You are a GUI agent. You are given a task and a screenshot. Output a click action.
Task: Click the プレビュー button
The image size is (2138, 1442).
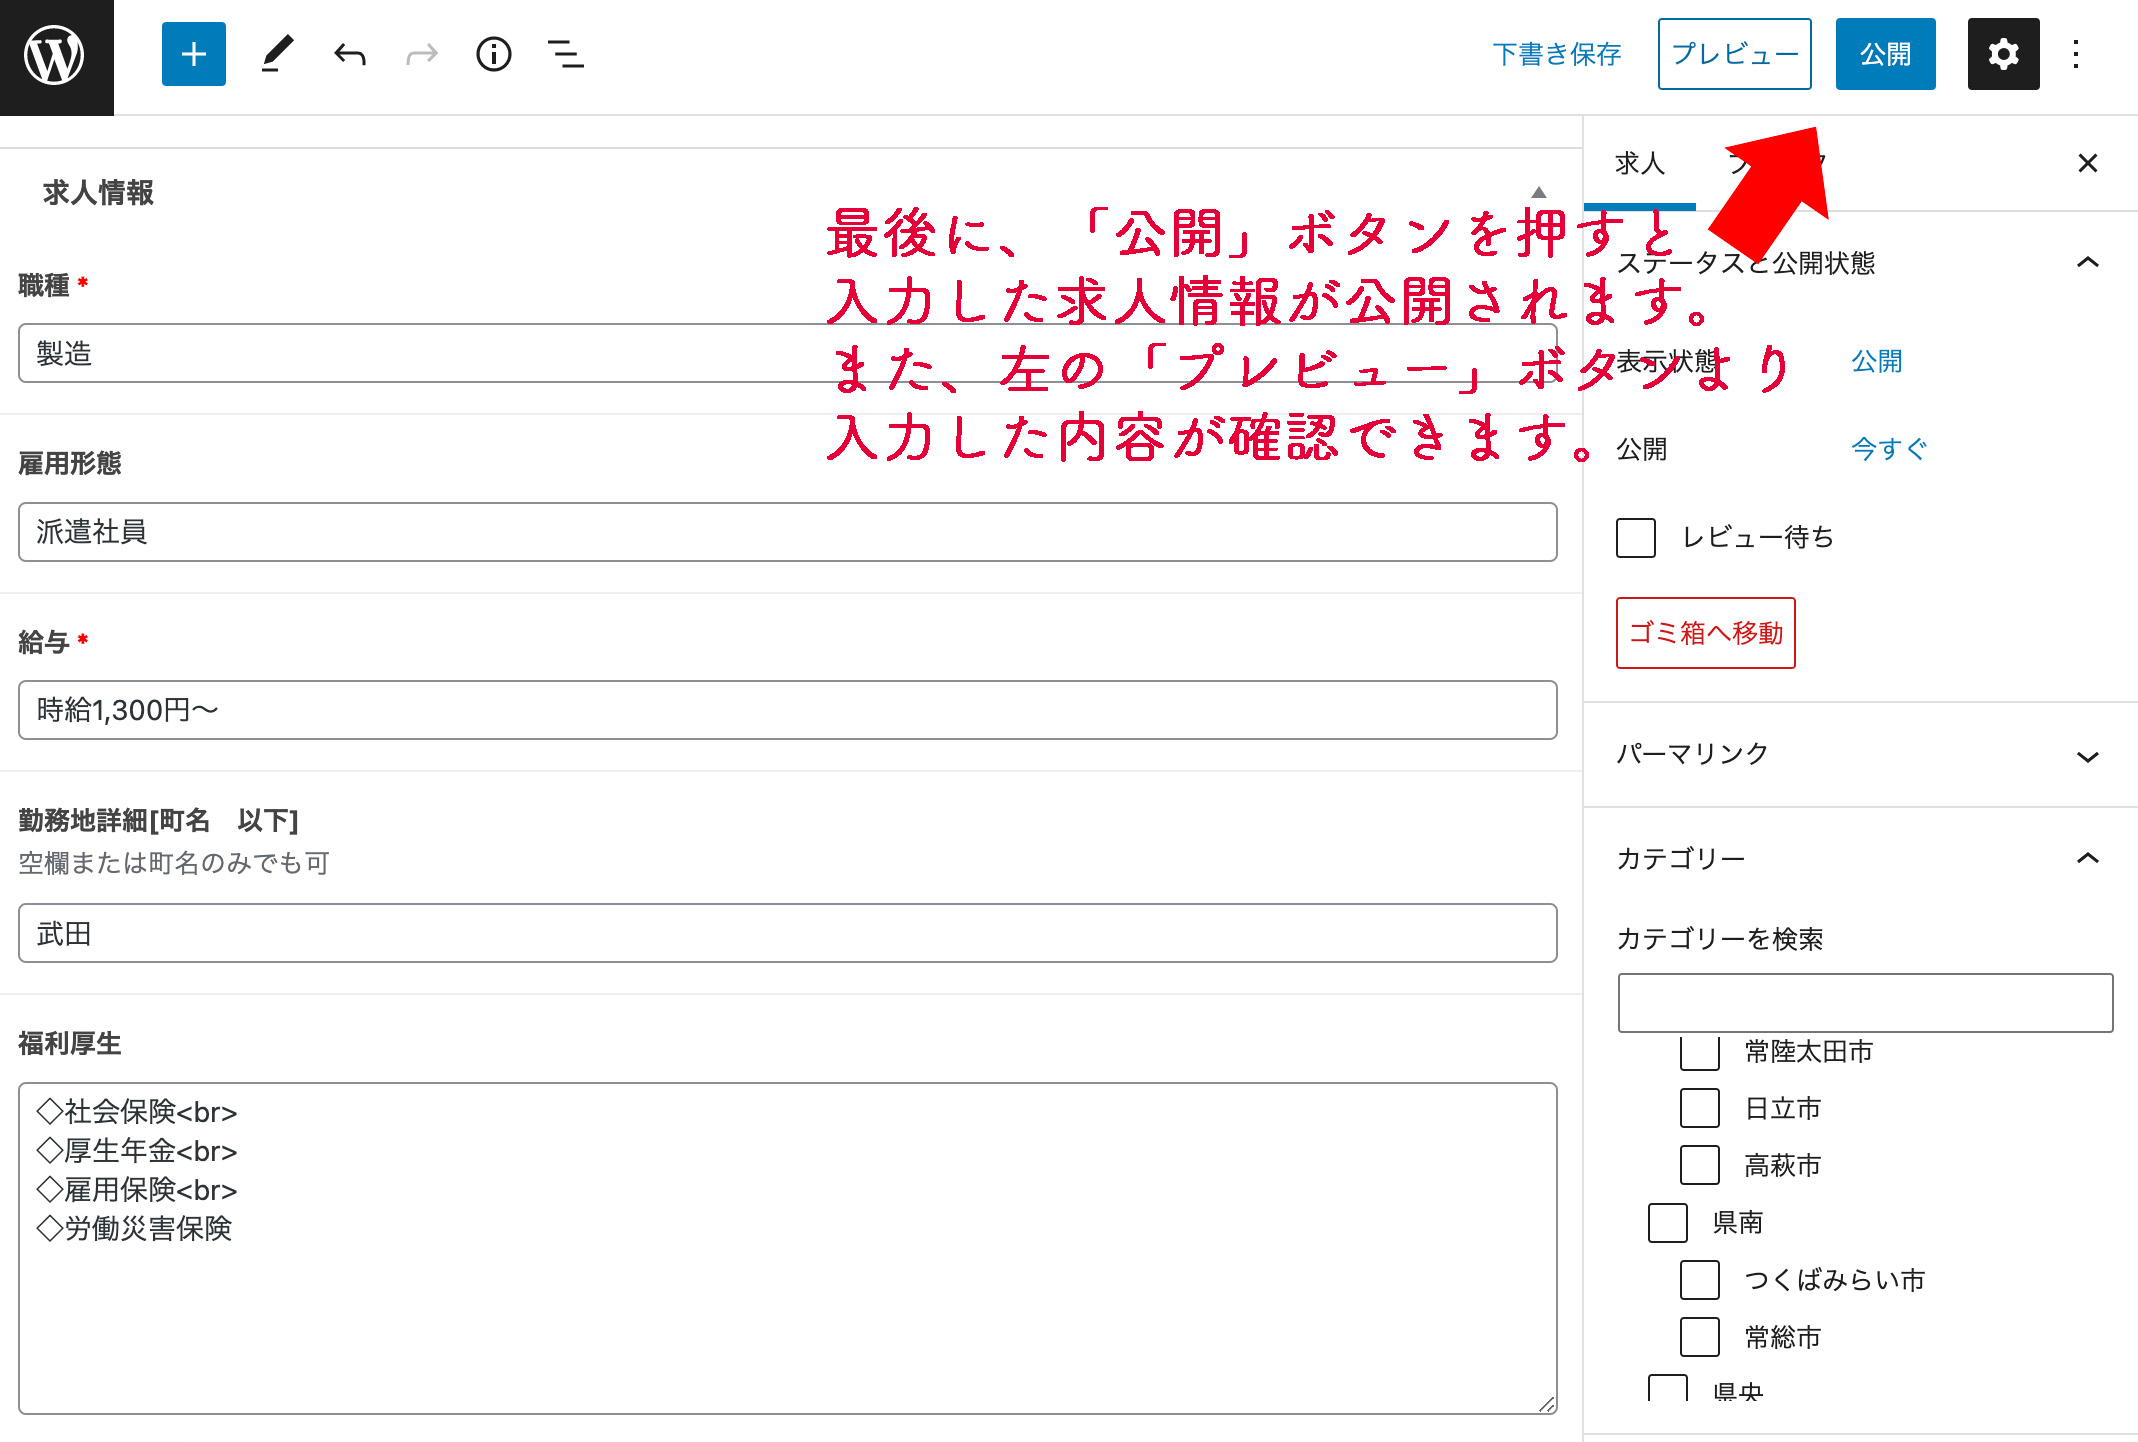coord(1734,54)
